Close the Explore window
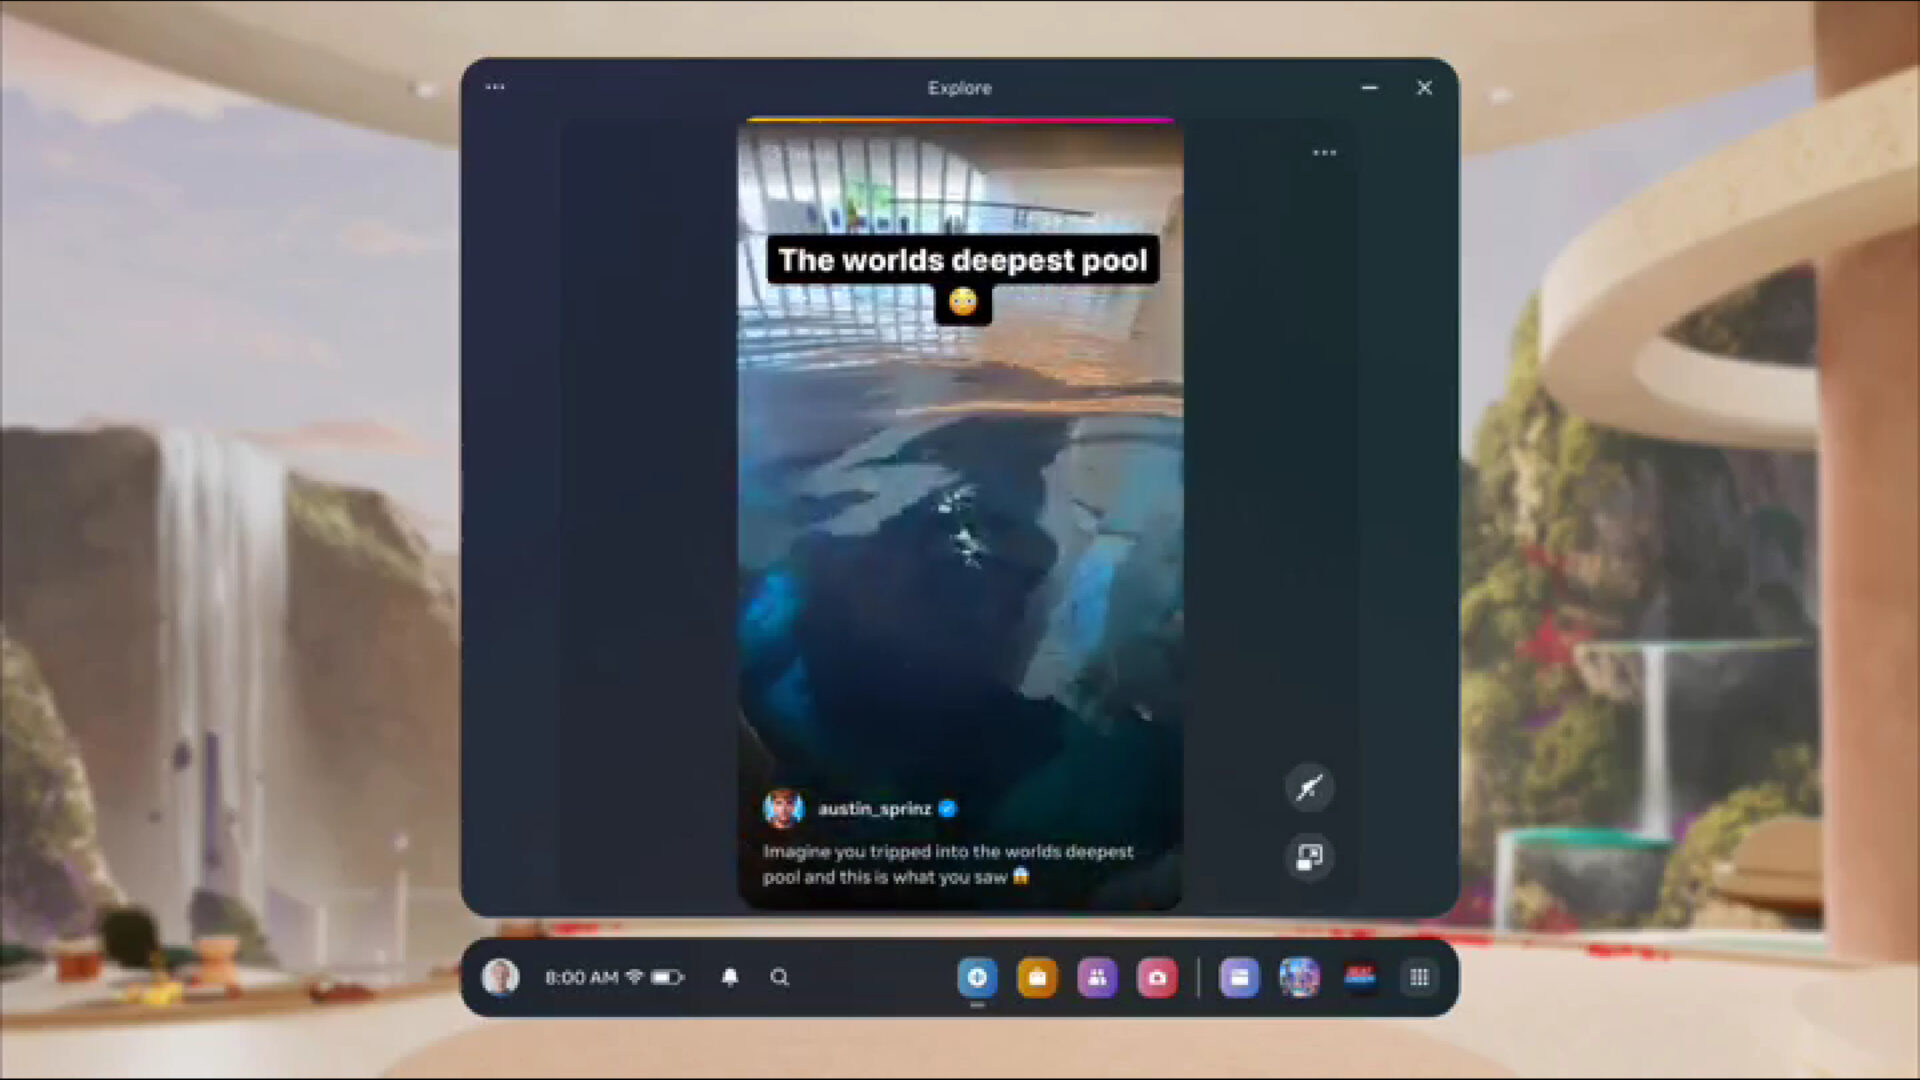 [x=1425, y=88]
